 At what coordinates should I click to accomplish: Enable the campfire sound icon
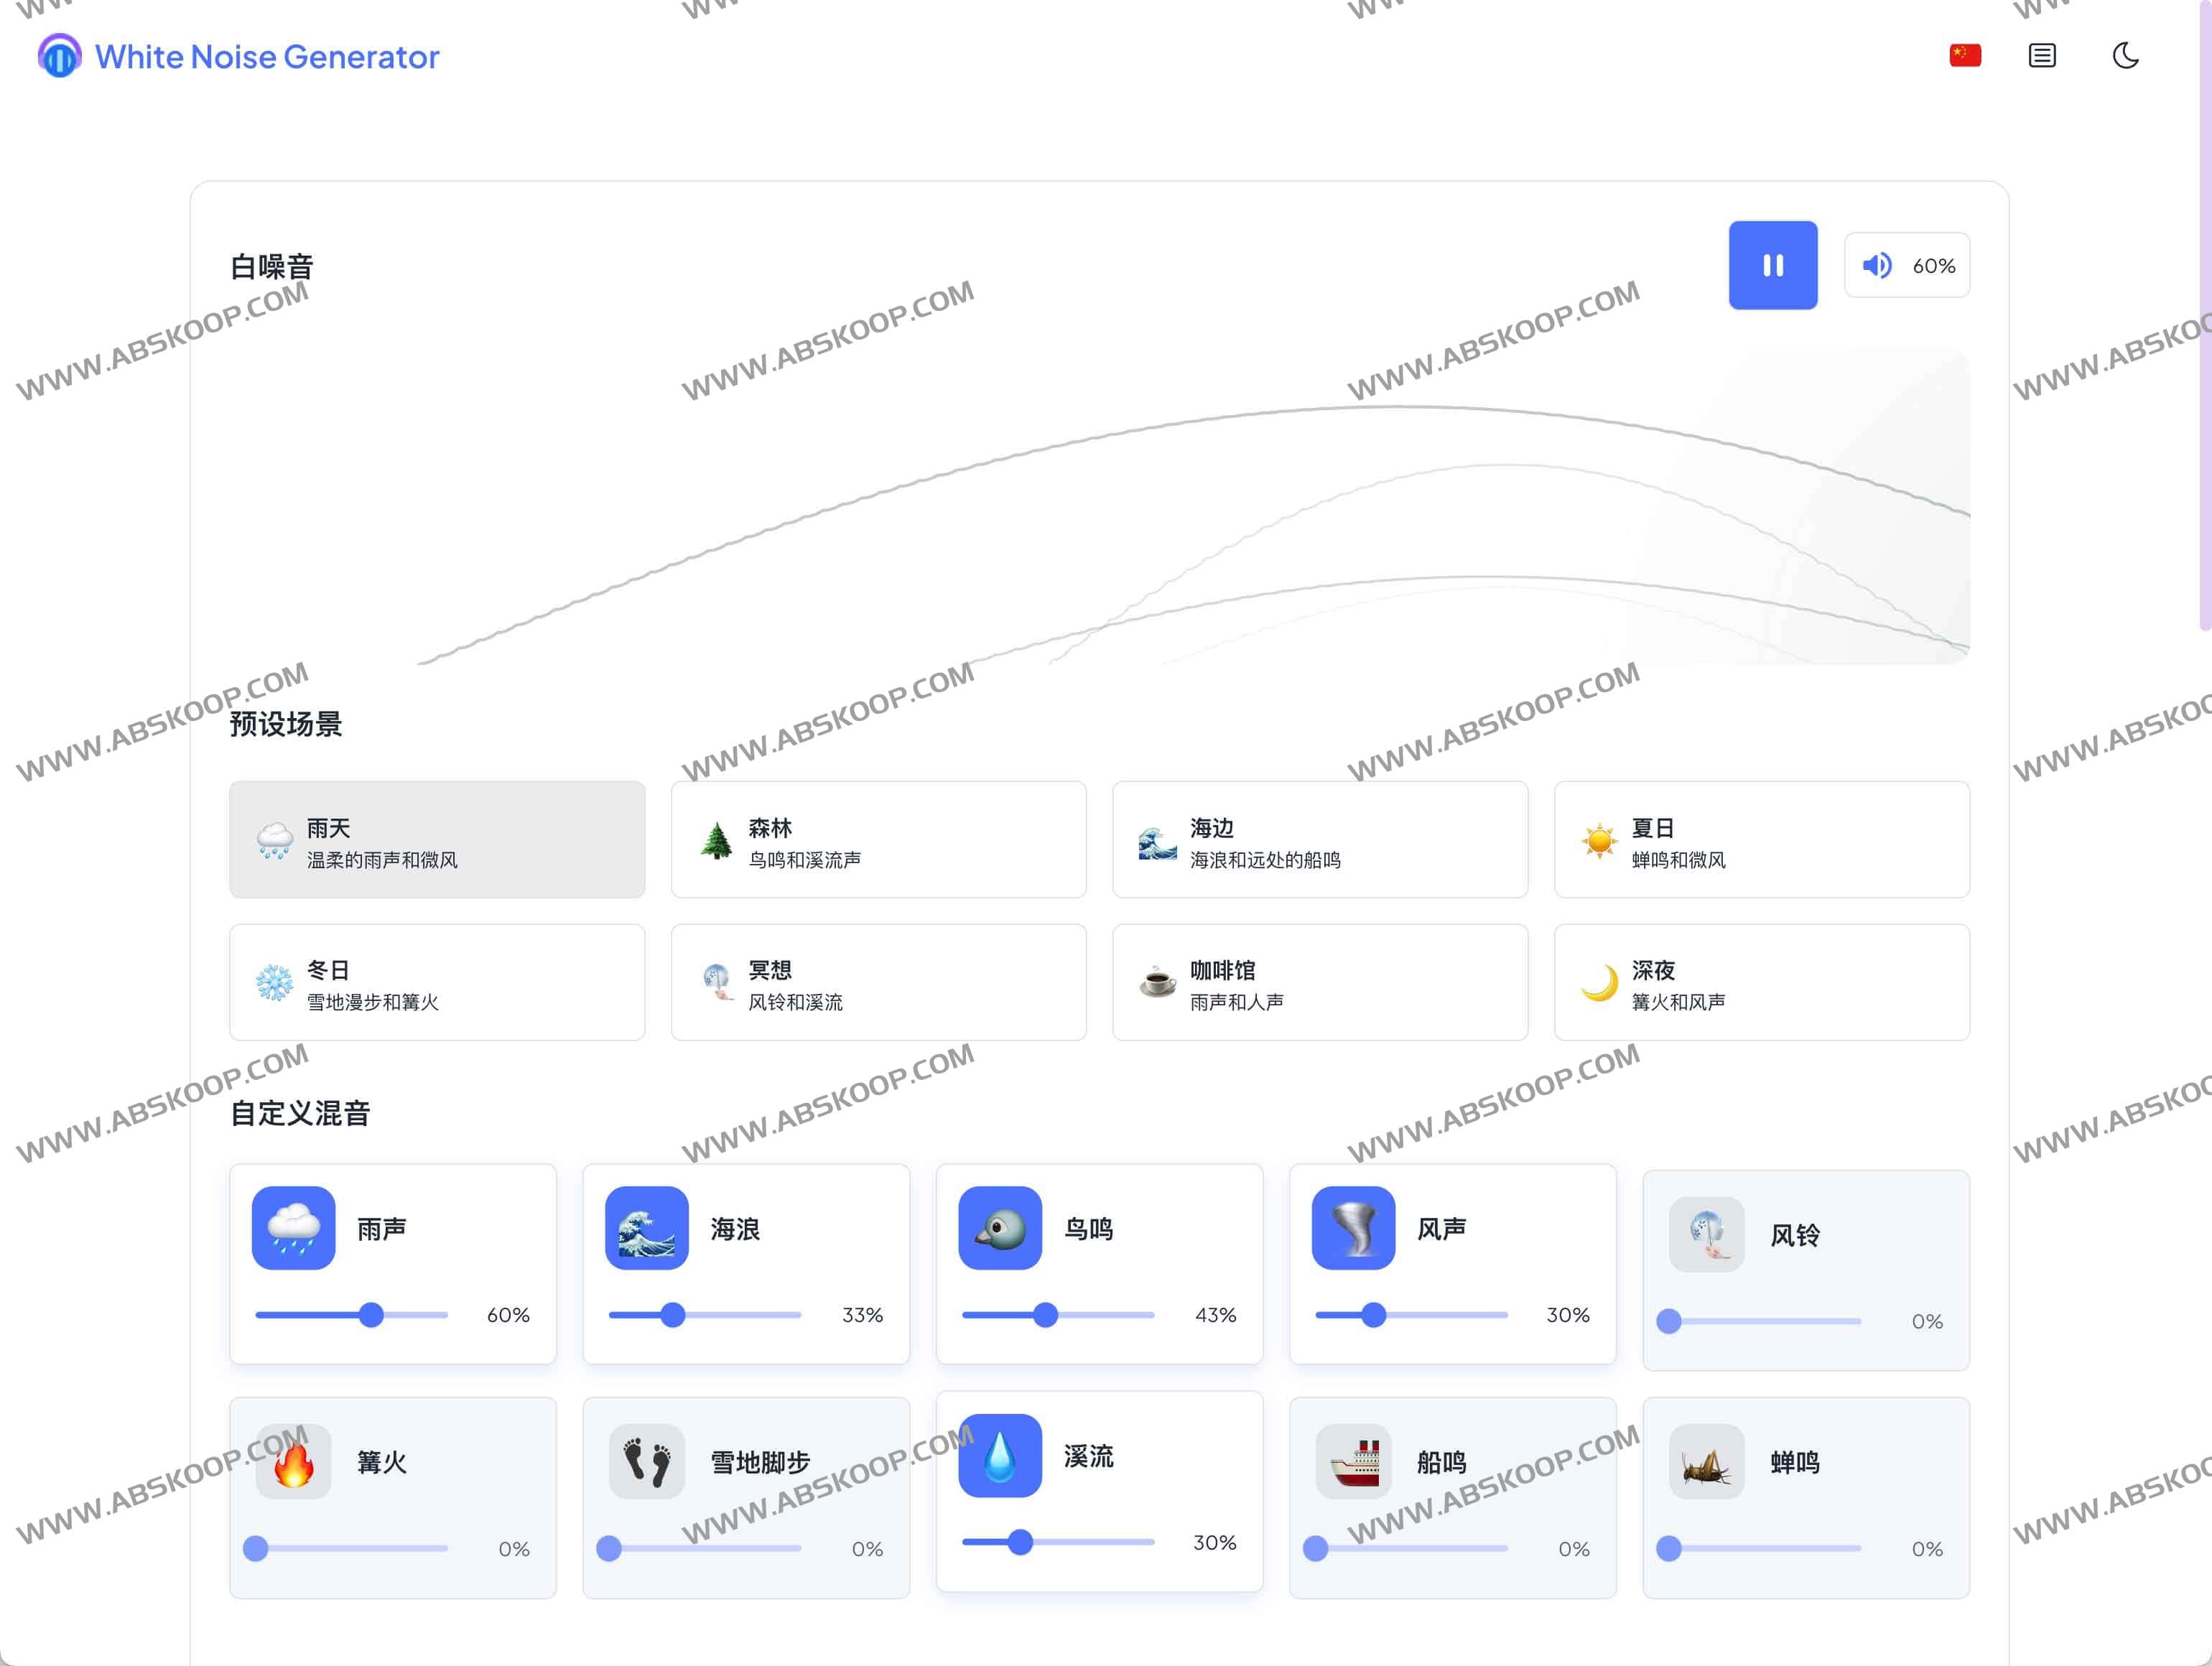293,1462
